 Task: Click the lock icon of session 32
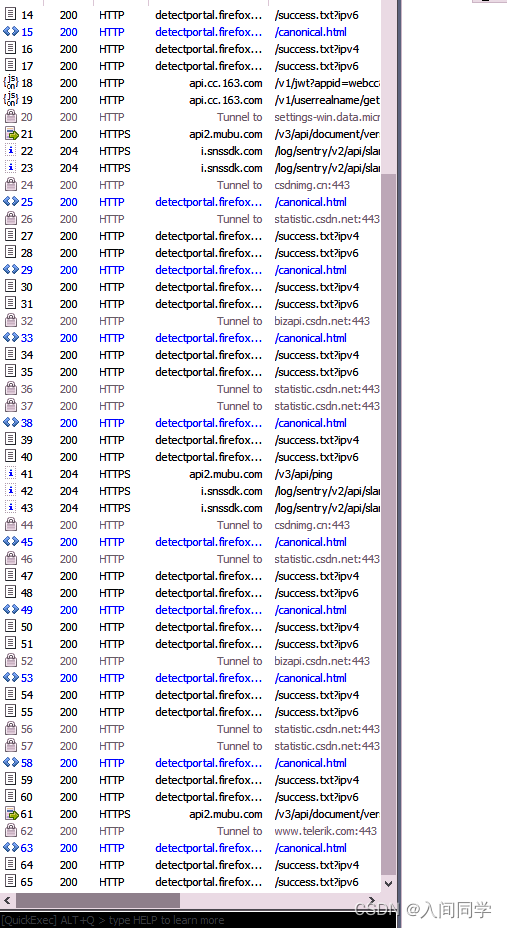10,321
